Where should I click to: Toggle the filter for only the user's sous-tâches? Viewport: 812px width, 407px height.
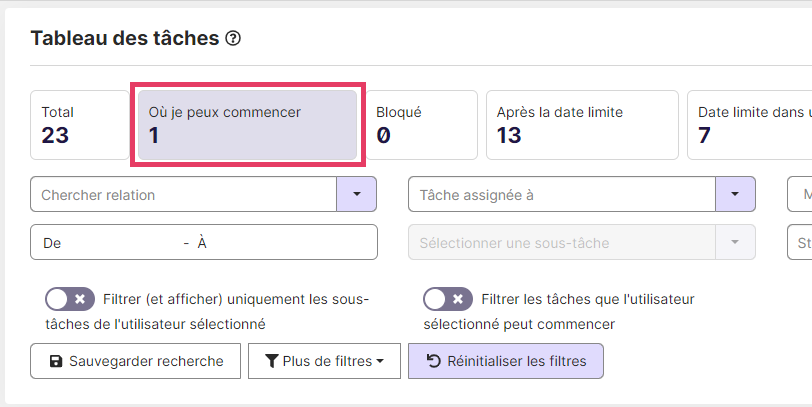point(70,299)
